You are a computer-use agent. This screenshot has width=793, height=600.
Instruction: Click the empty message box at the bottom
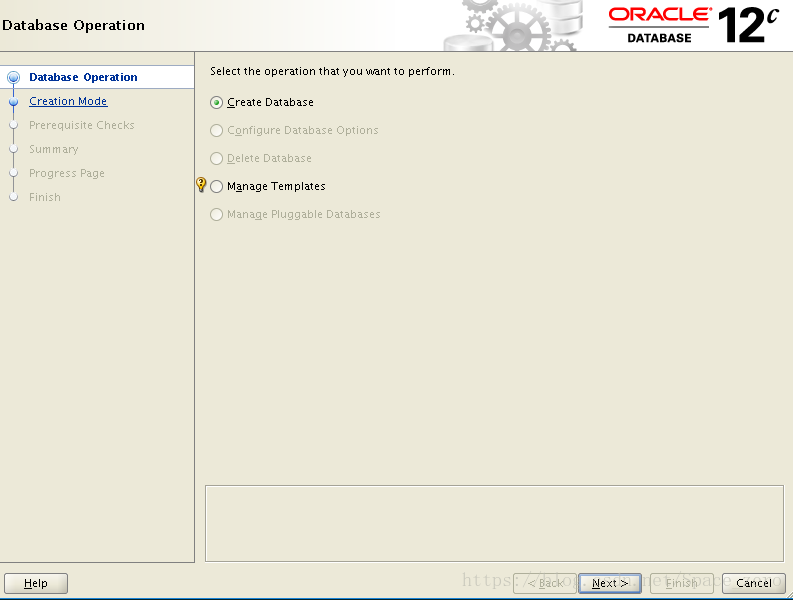[494, 524]
